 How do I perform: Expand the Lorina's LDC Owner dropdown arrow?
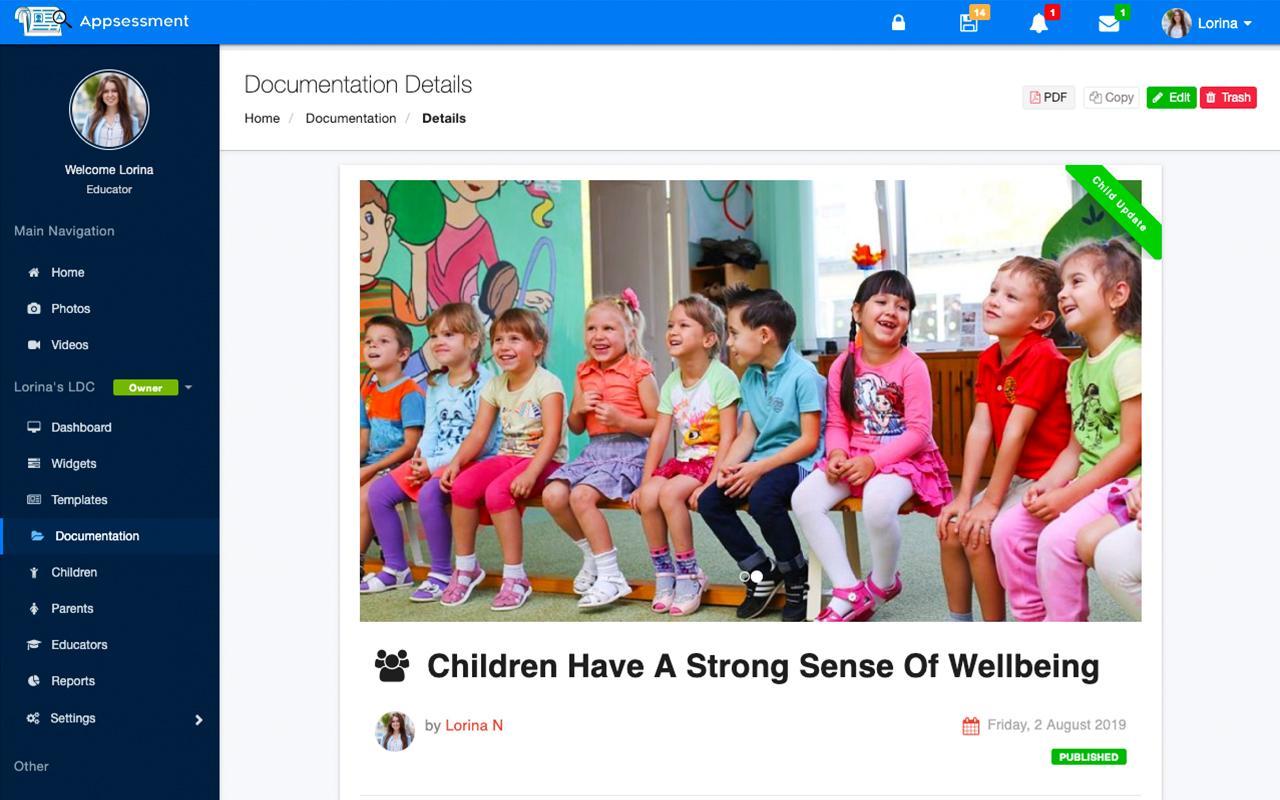coord(188,387)
